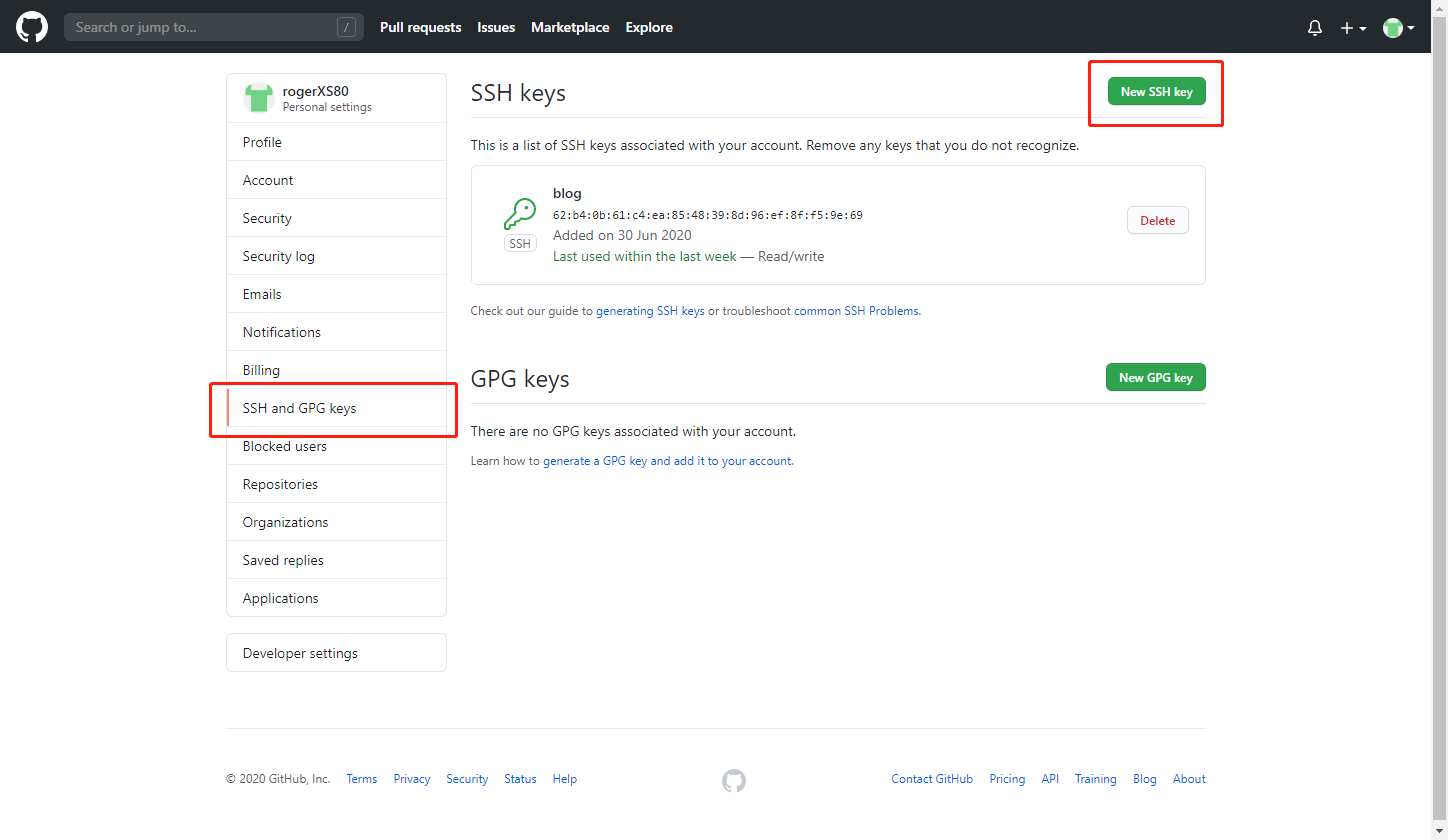This screenshot has width=1448, height=840.
Task: Click the rogerXS80 username link
Action: point(316,91)
